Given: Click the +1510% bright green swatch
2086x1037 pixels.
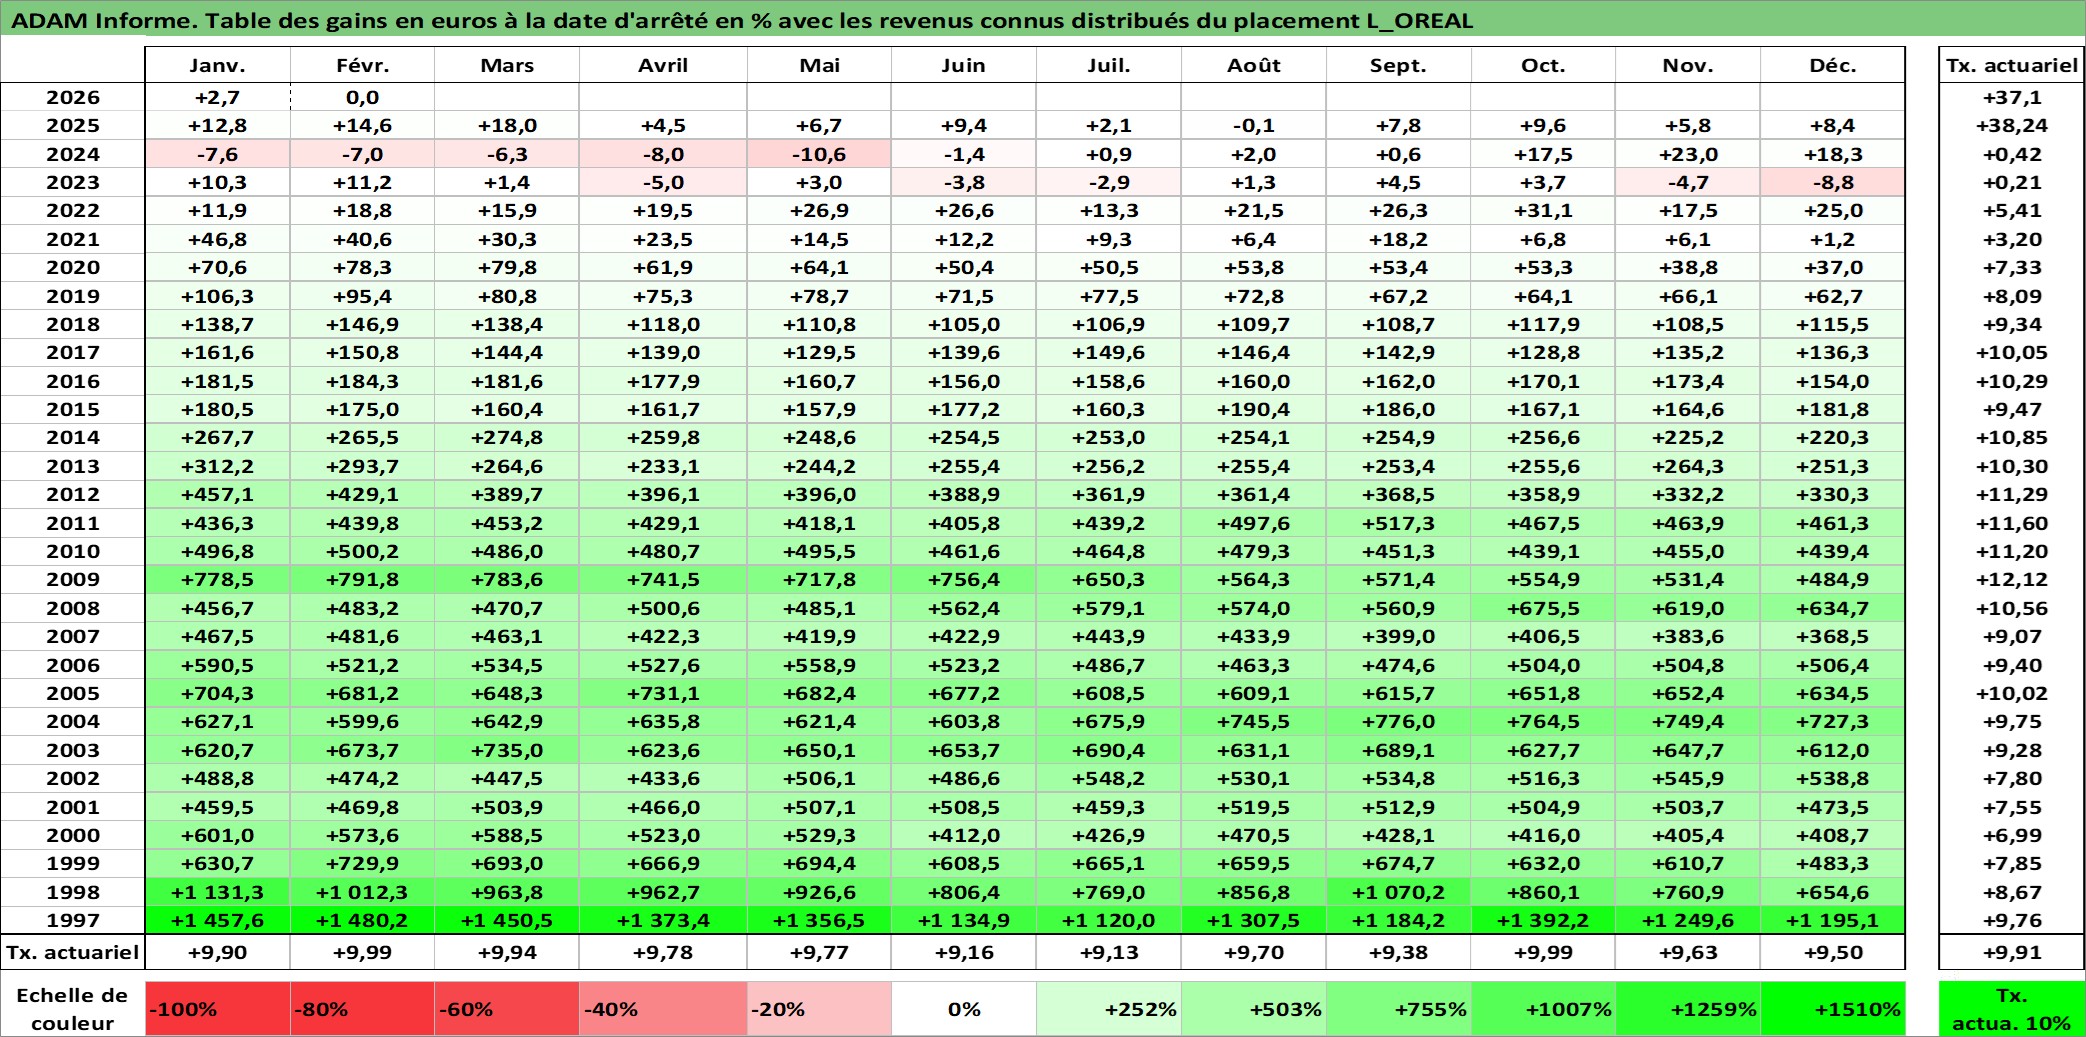Looking at the screenshot, I should [x=1832, y=1009].
